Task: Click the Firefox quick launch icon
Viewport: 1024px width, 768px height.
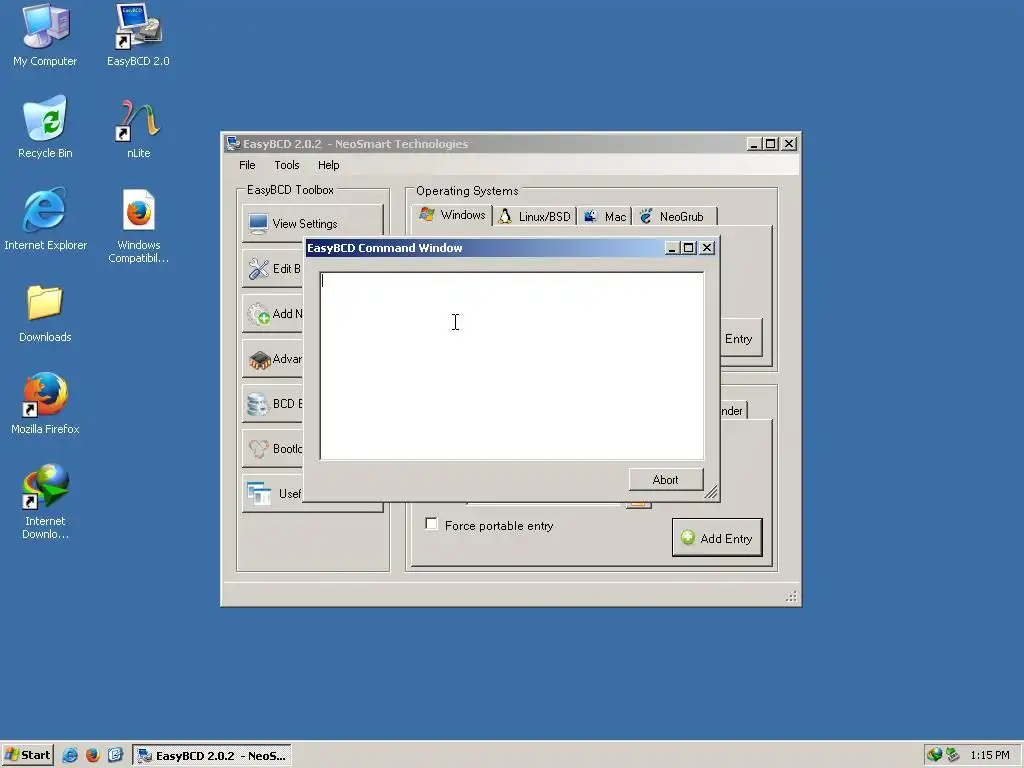Action: coord(93,755)
